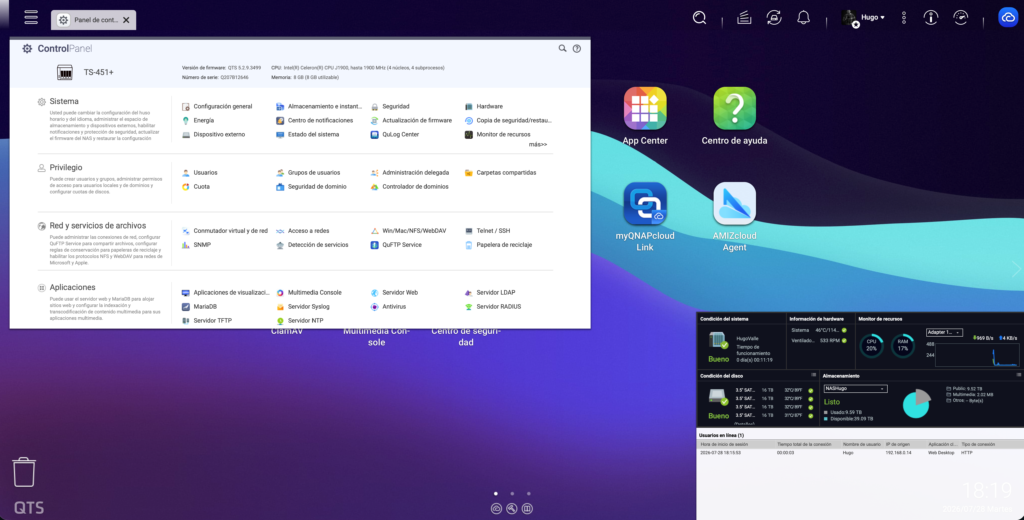Open Monitor de recursos item
Screen dimensions: 1024x520
[x=498, y=135]
